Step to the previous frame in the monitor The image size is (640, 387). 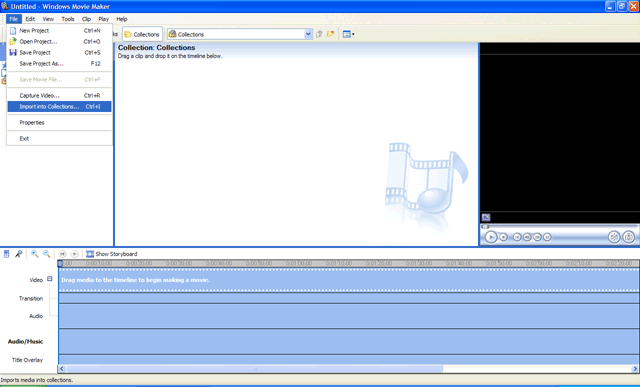pos(527,237)
